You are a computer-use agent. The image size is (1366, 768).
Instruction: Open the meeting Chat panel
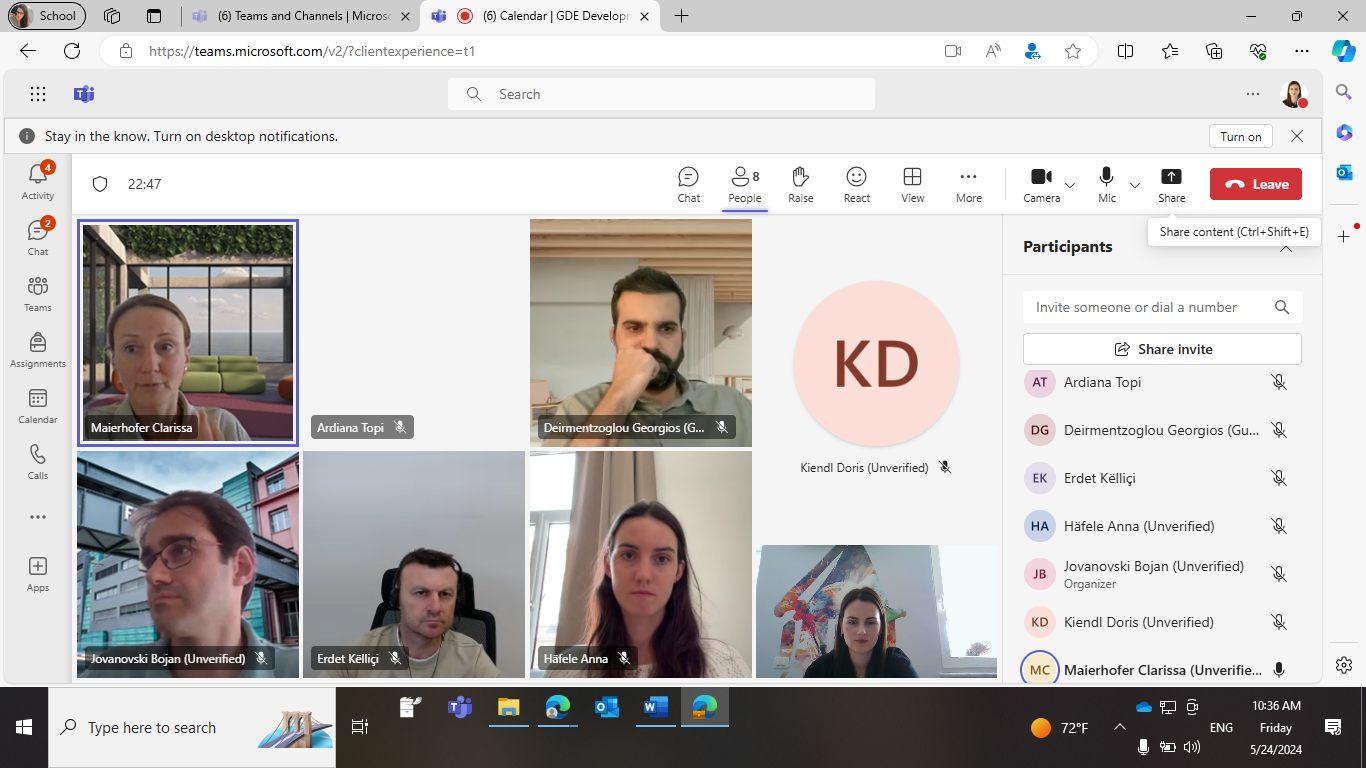coord(688,184)
